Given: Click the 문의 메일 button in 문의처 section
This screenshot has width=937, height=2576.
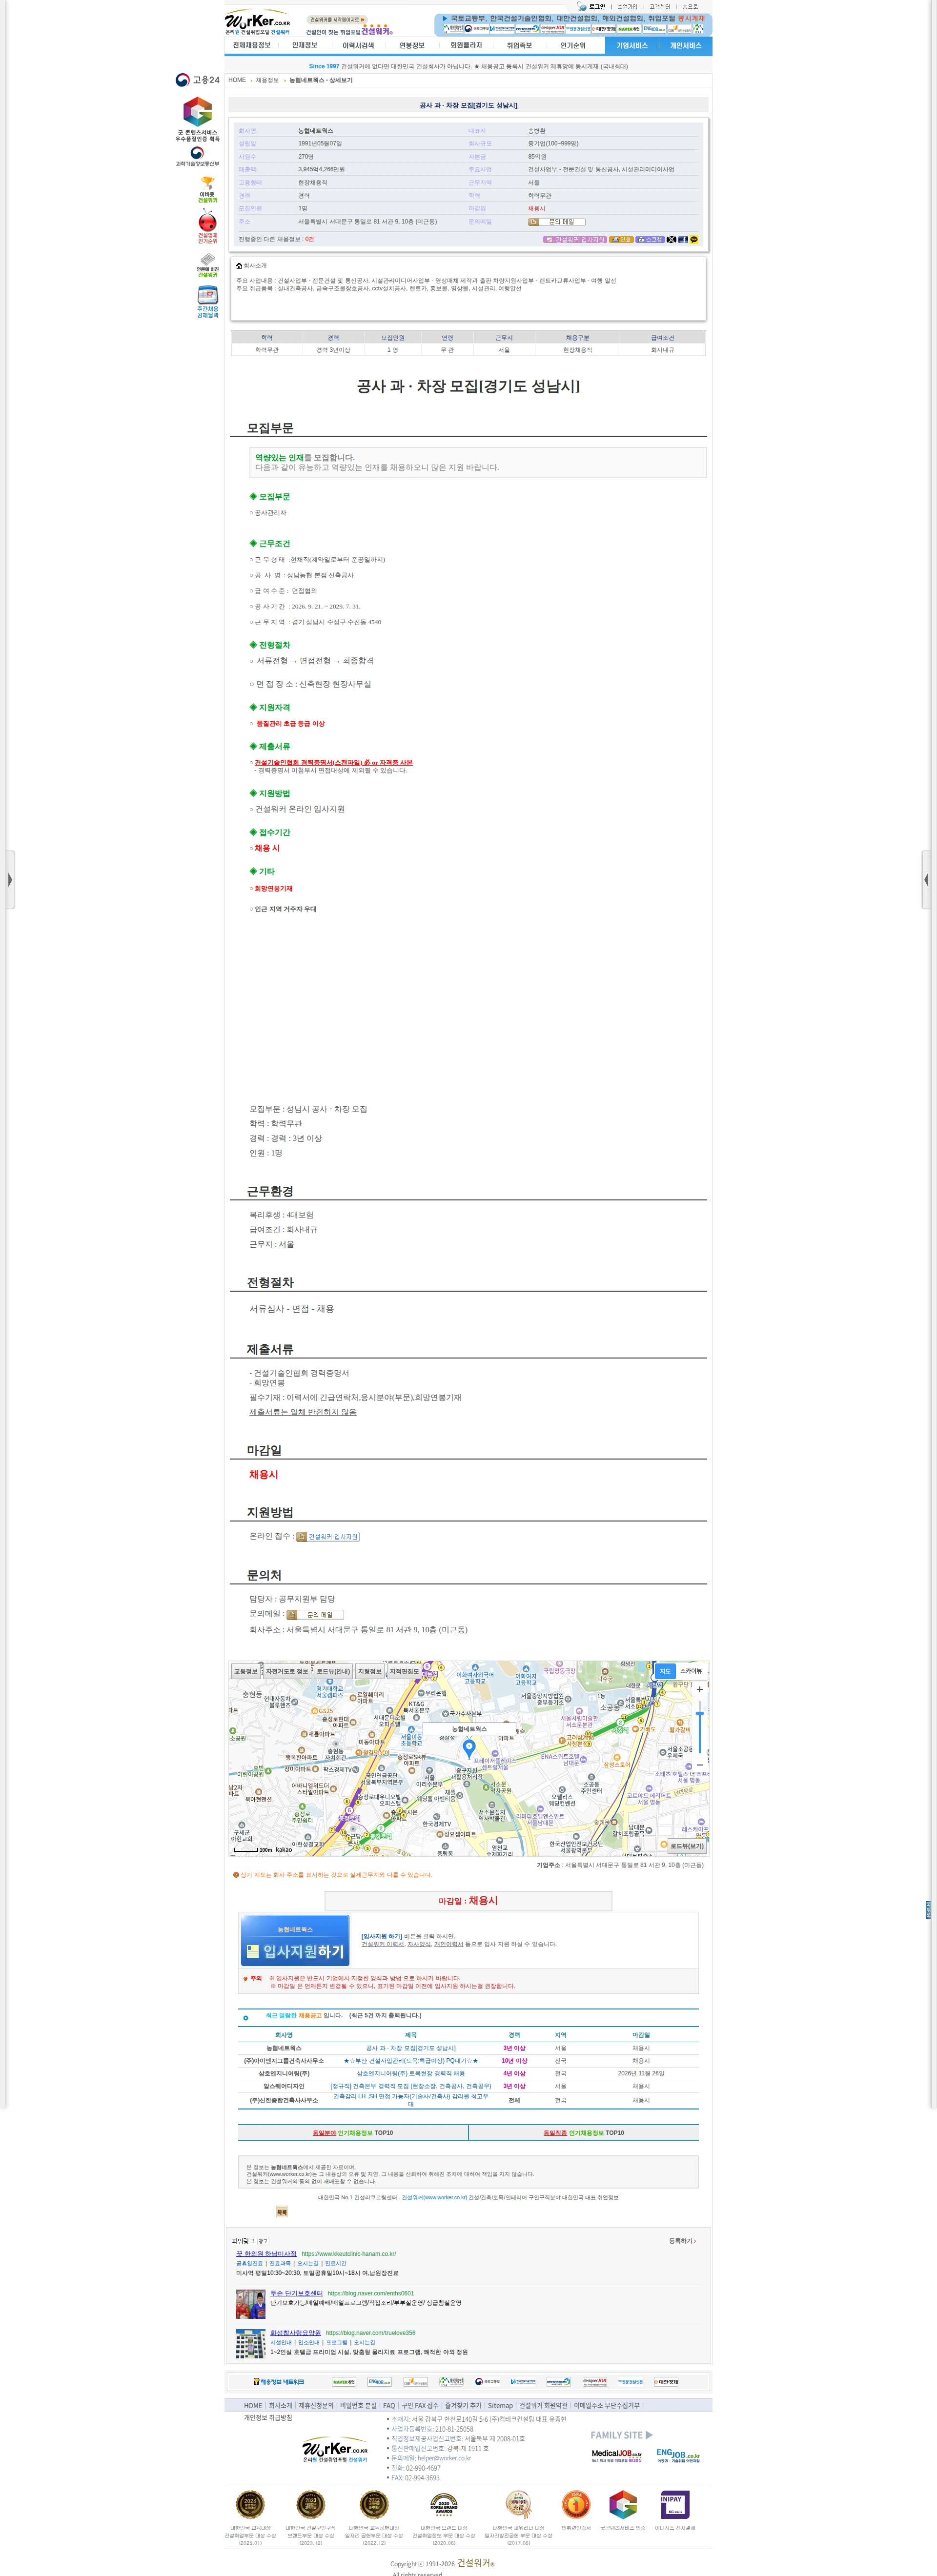Looking at the screenshot, I should pos(315,1615).
